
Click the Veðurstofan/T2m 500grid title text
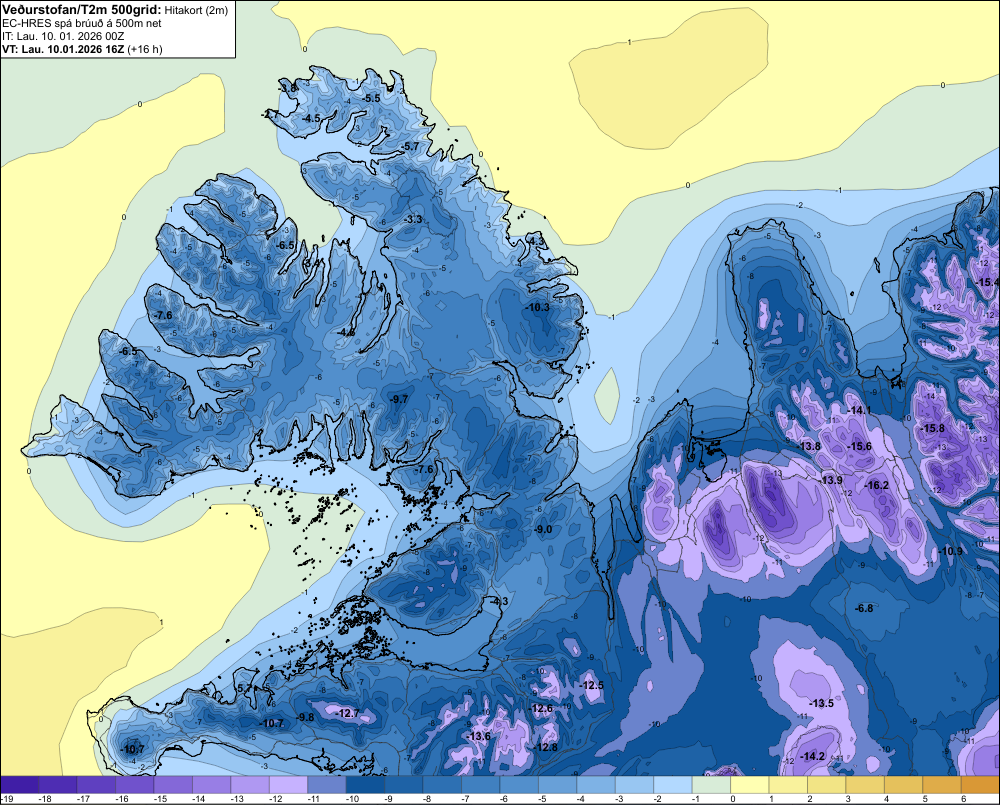[82, 9]
